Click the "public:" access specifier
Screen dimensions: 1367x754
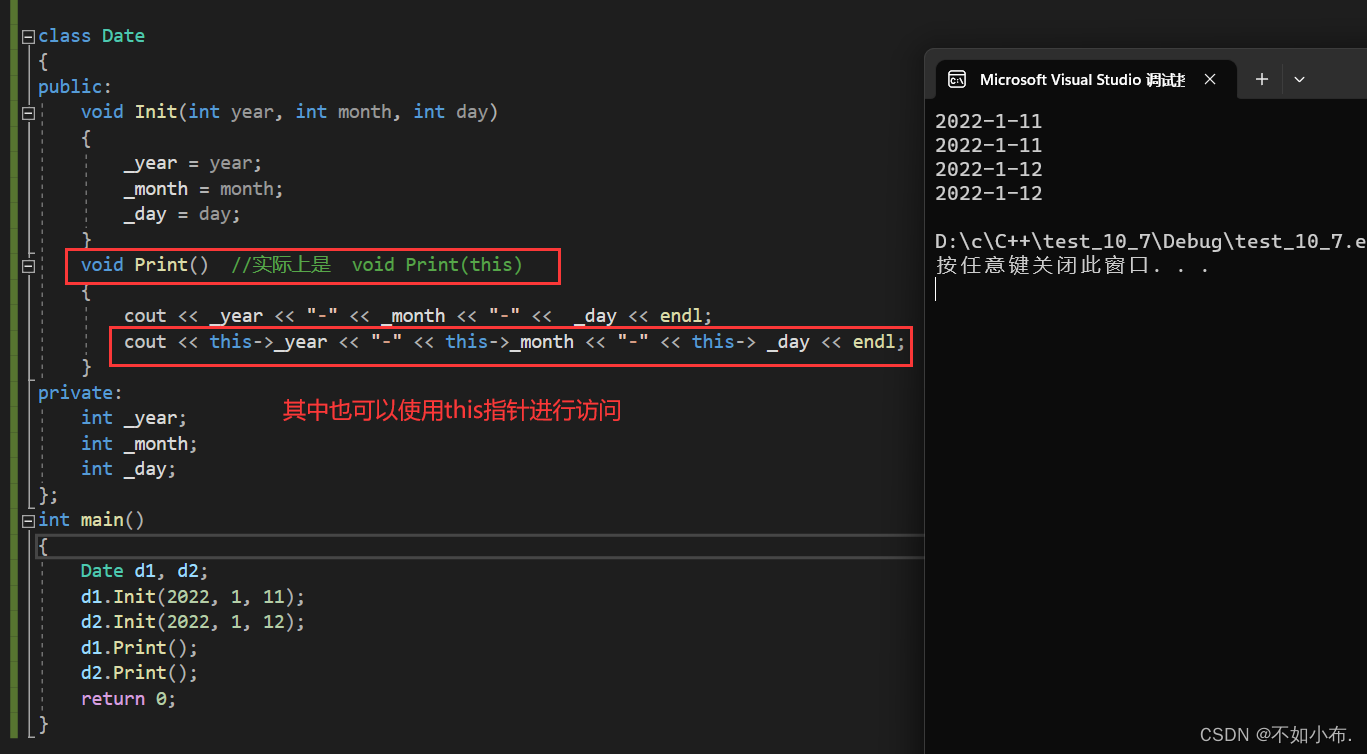75,87
